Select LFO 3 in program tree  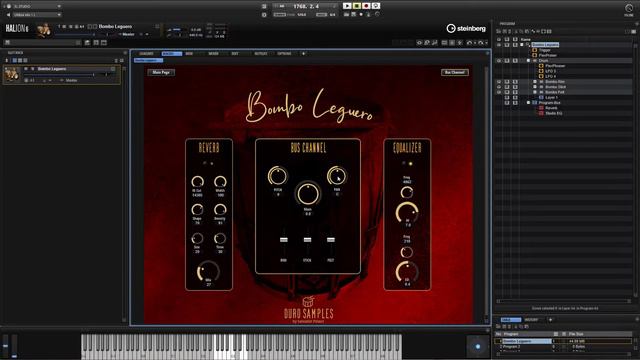[x=550, y=71]
